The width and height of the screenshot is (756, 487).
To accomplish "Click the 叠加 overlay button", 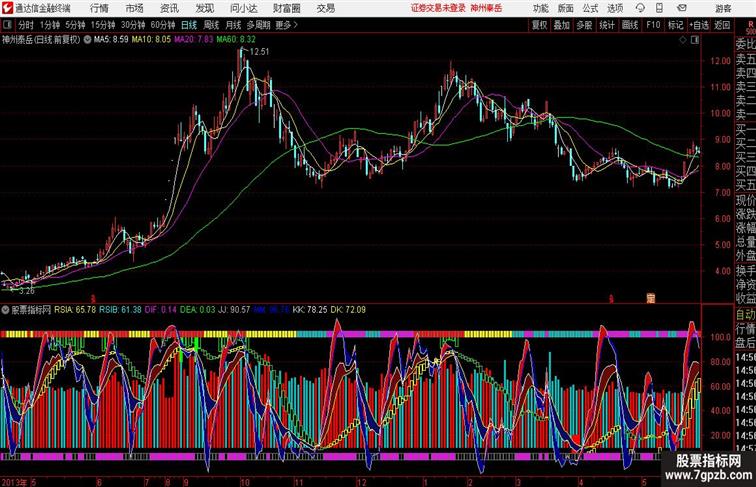I will click(562, 25).
